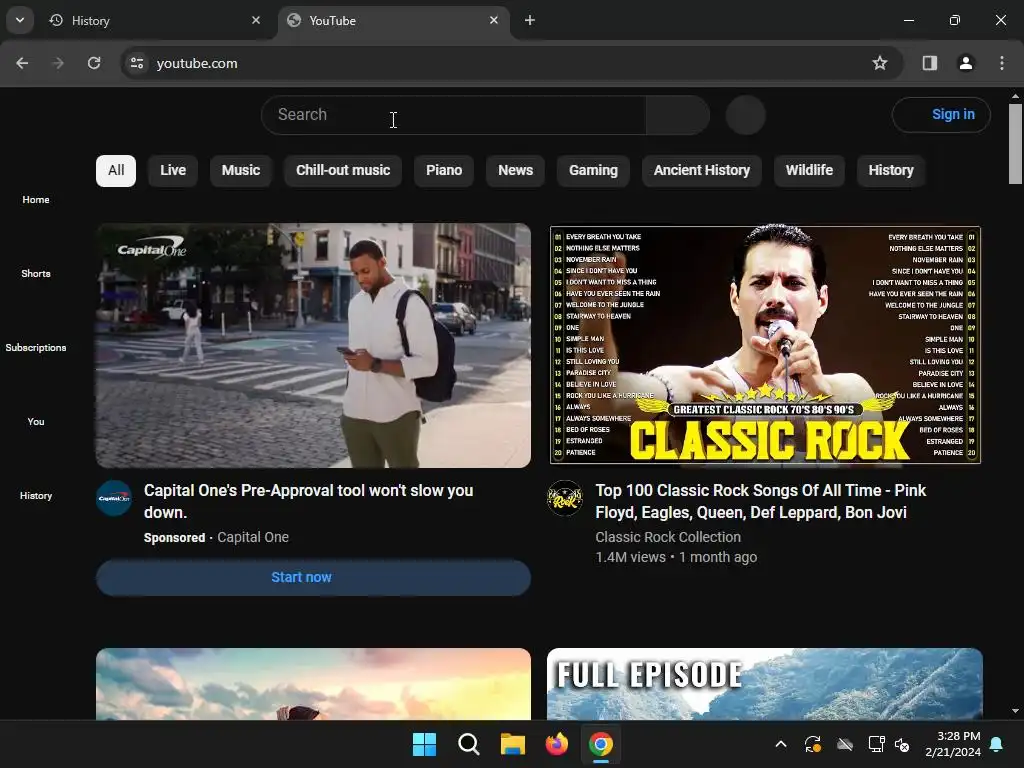Click the page vertical scrollbar thumb
This screenshot has width=1024, height=768.
pos(1015,144)
